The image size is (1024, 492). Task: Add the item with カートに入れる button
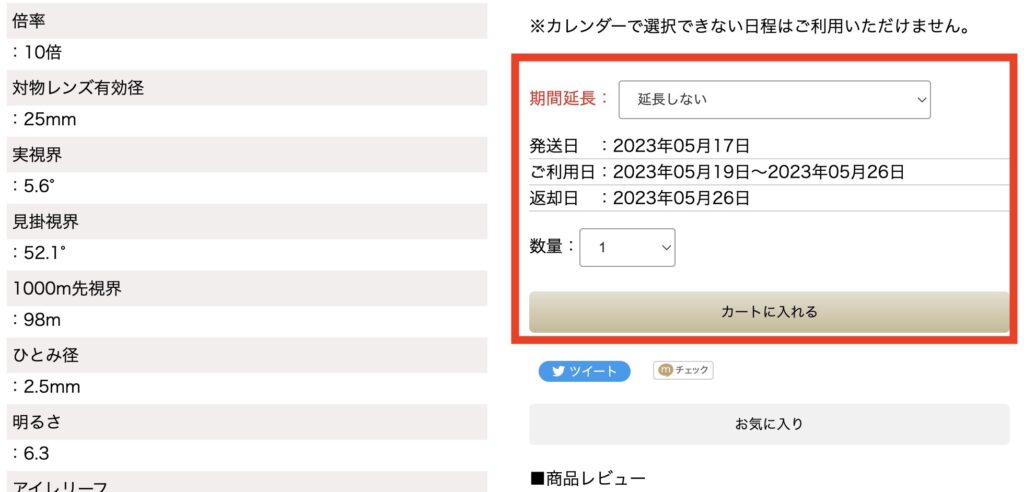pyautogui.click(x=769, y=312)
